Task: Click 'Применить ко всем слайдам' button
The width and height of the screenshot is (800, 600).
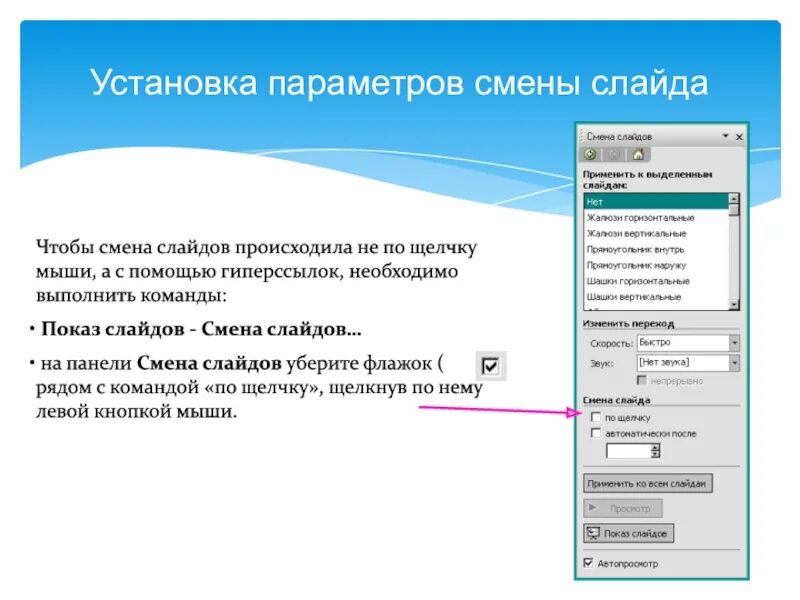Action: [x=647, y=483]
